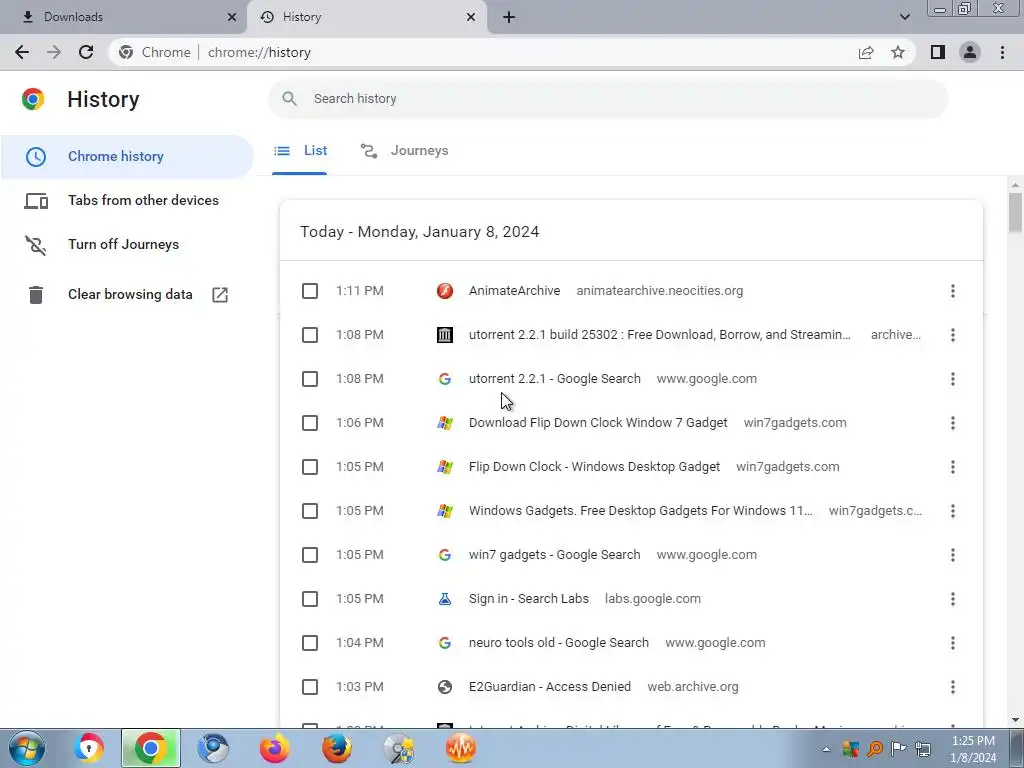The width and height of the screenshot is (1024, 768).
Task: Tick the Windows Gadgets Free Desktop checkbox
Action: (310, 511)
